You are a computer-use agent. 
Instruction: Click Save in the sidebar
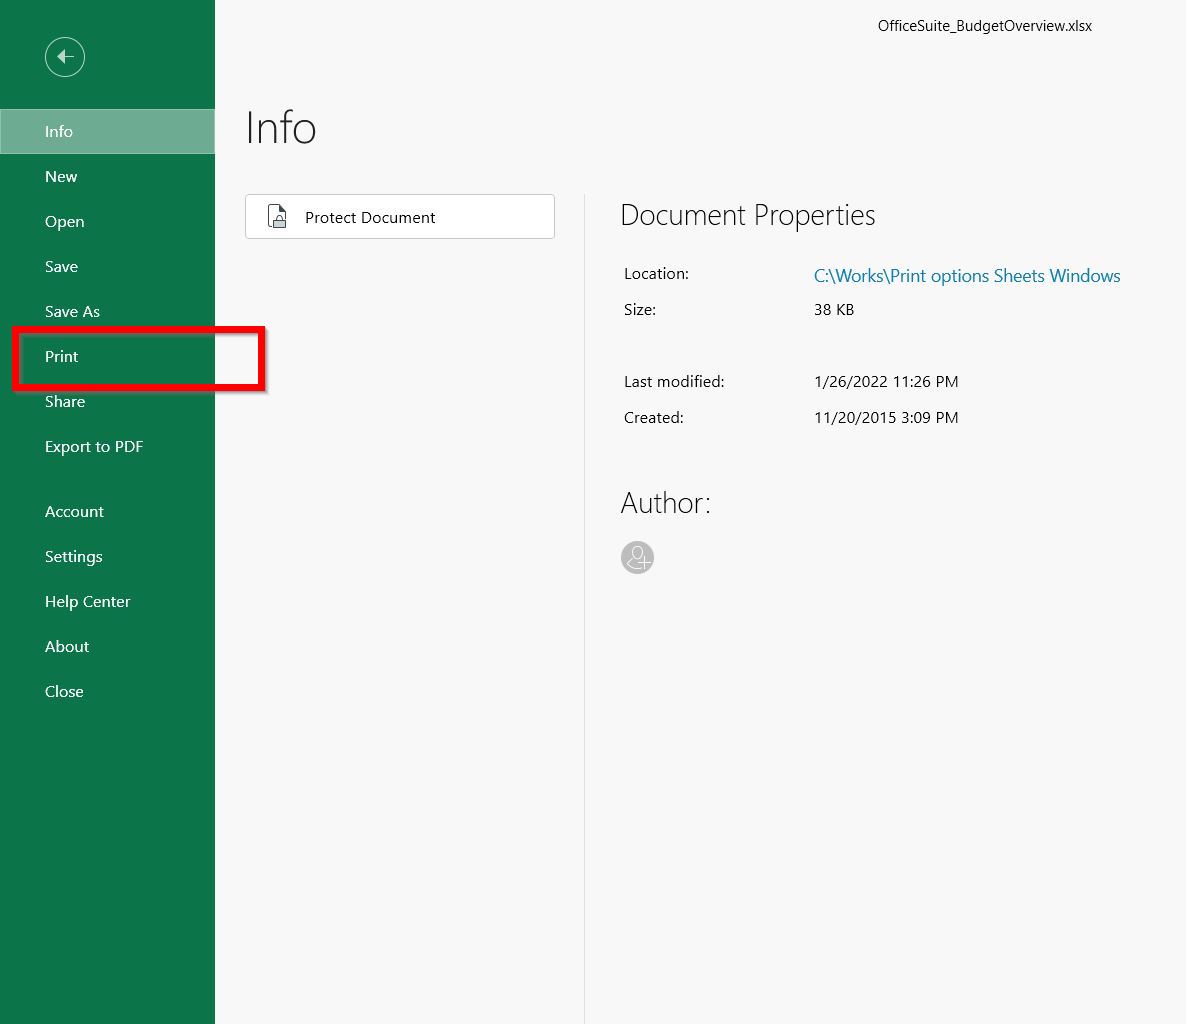tap(107, 266)
